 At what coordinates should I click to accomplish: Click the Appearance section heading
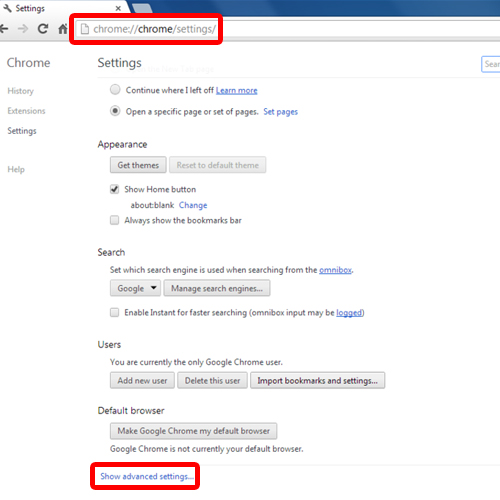point(122,144)
